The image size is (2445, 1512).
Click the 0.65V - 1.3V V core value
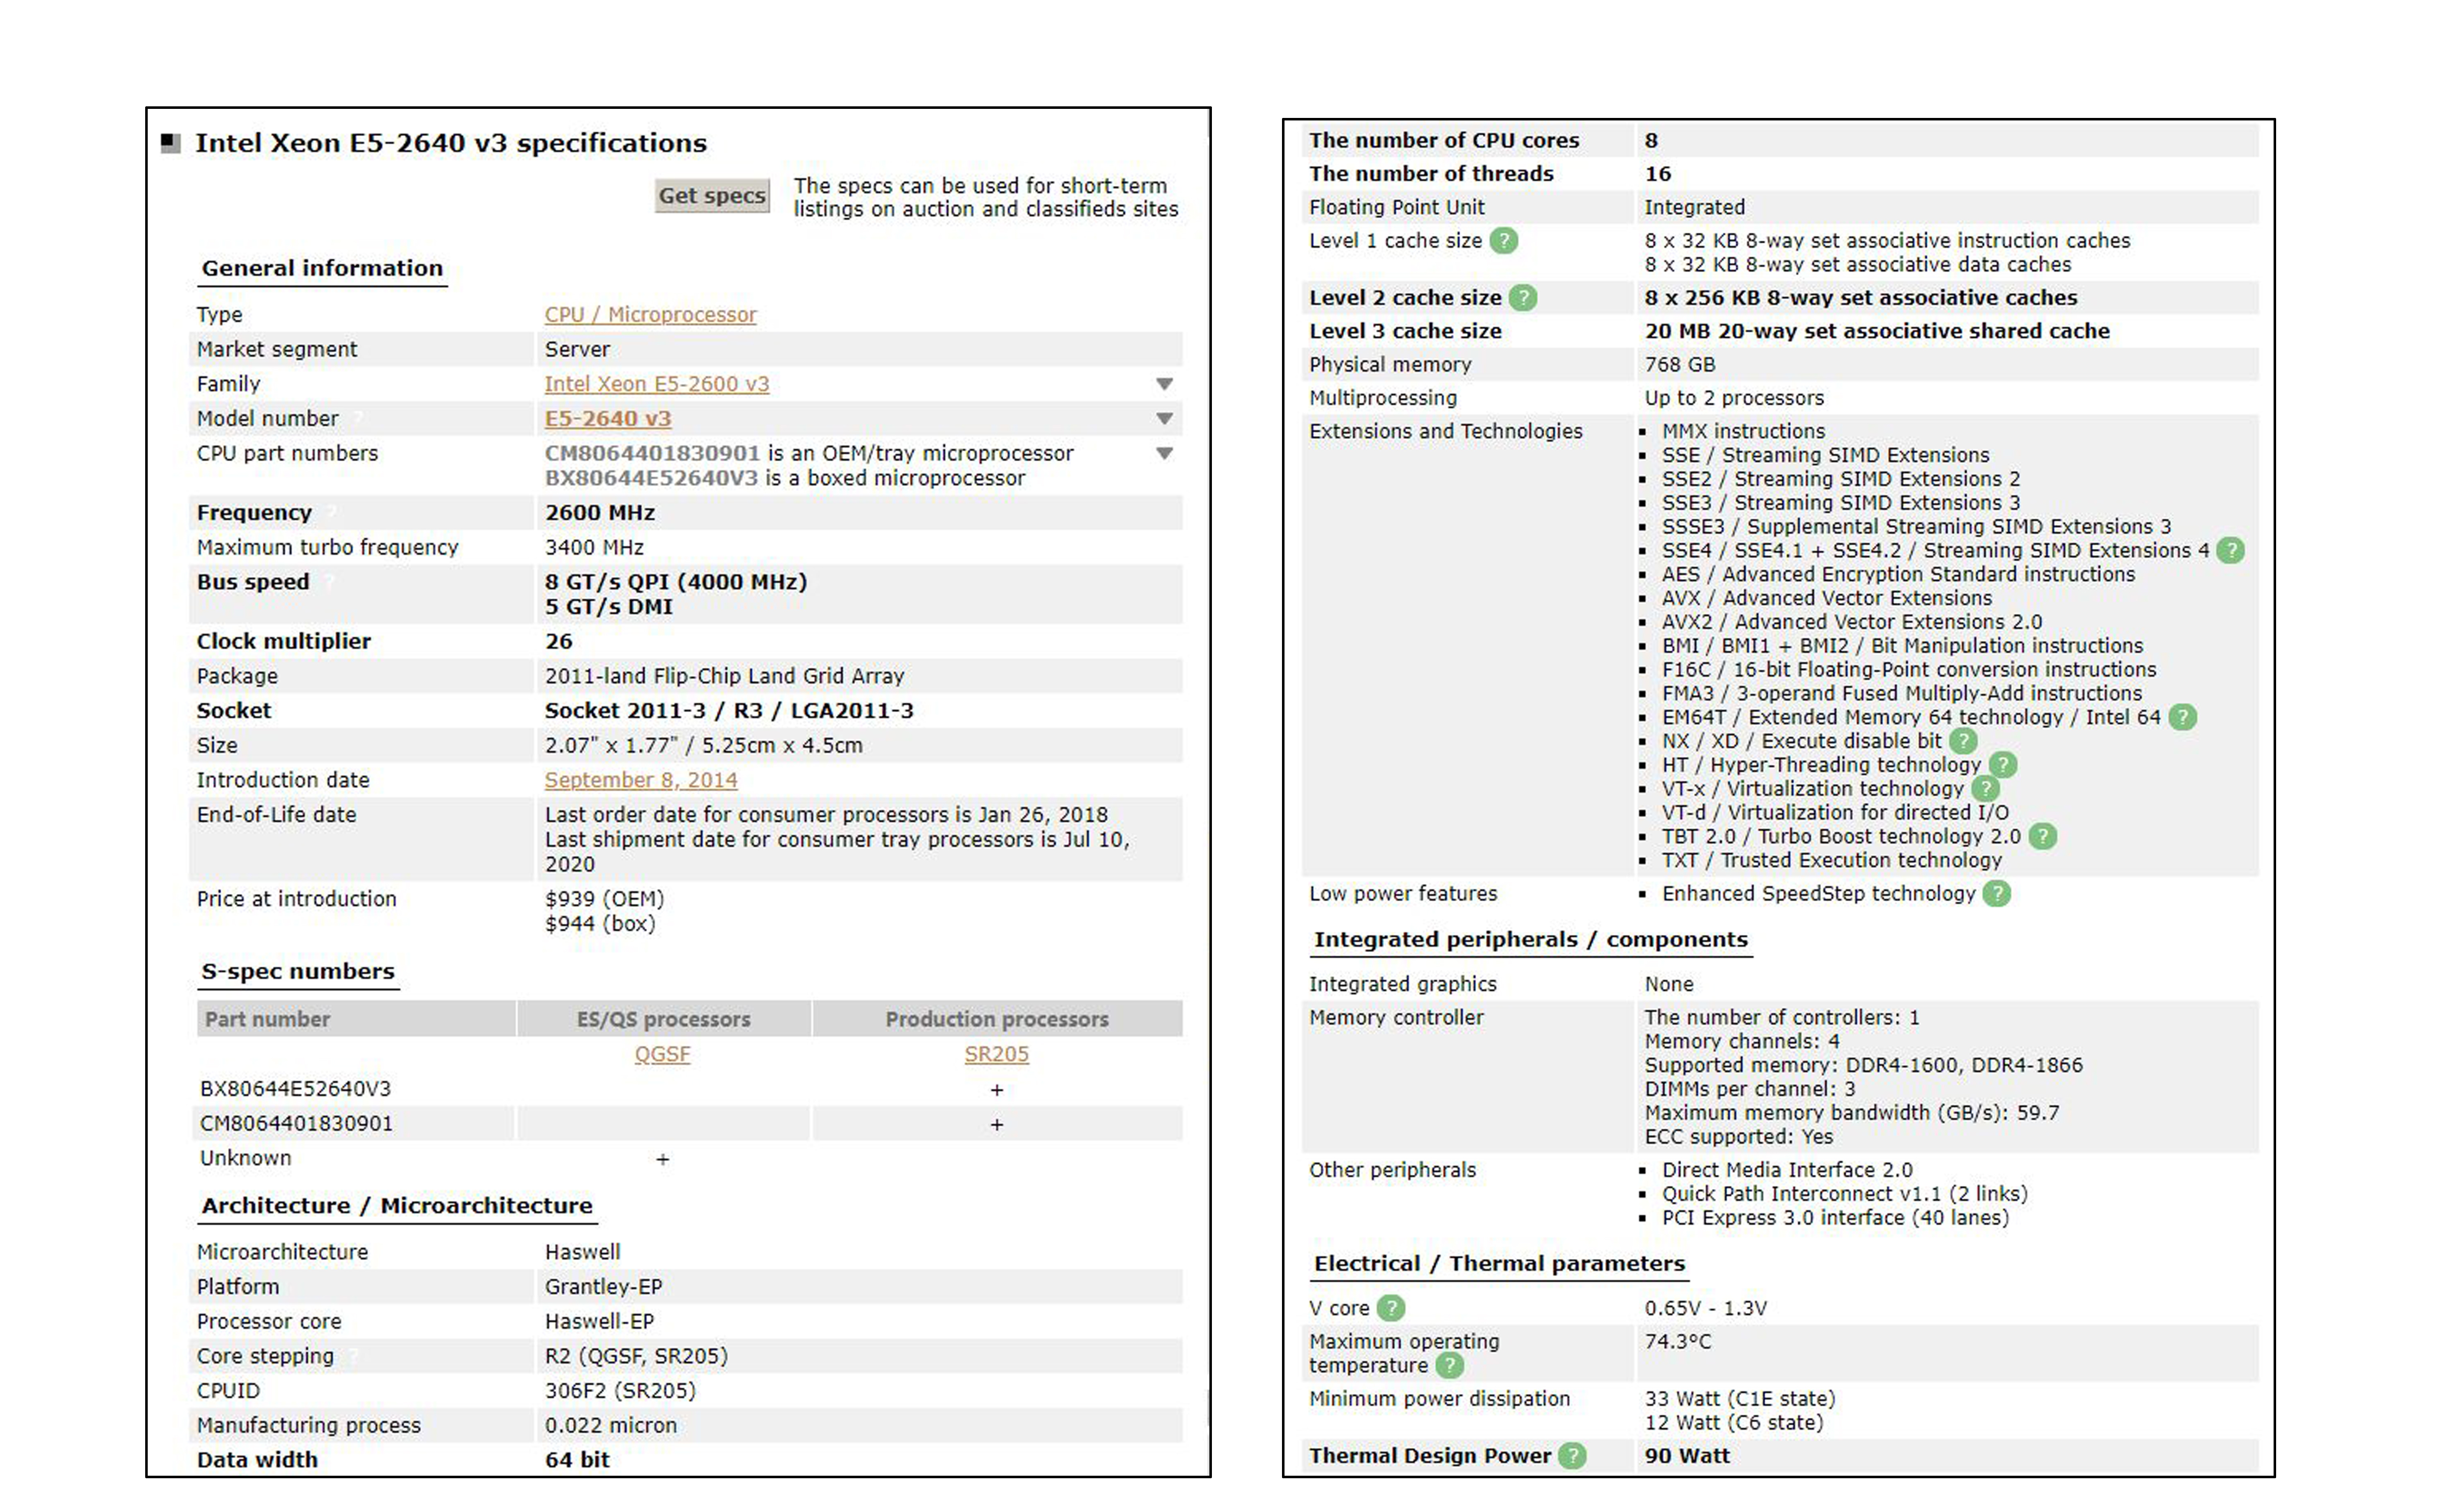1705,1309
